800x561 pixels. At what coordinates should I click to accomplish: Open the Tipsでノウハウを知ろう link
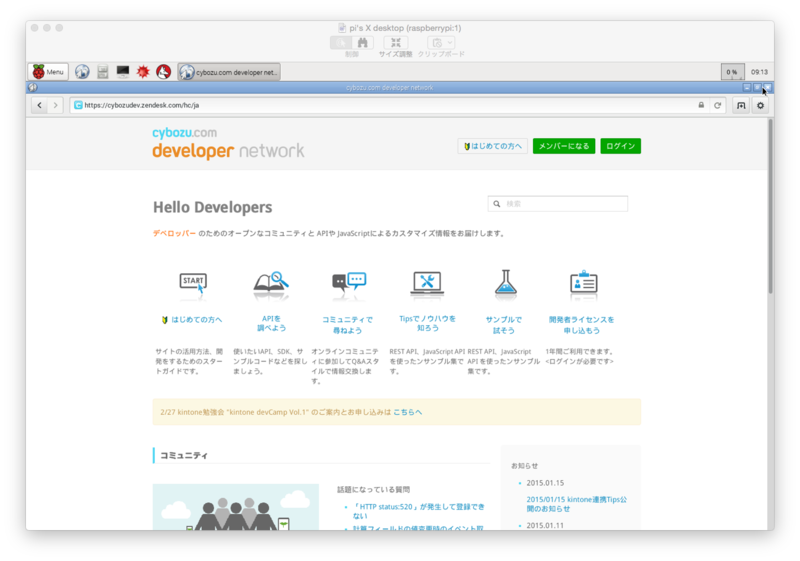coord(428,323)
